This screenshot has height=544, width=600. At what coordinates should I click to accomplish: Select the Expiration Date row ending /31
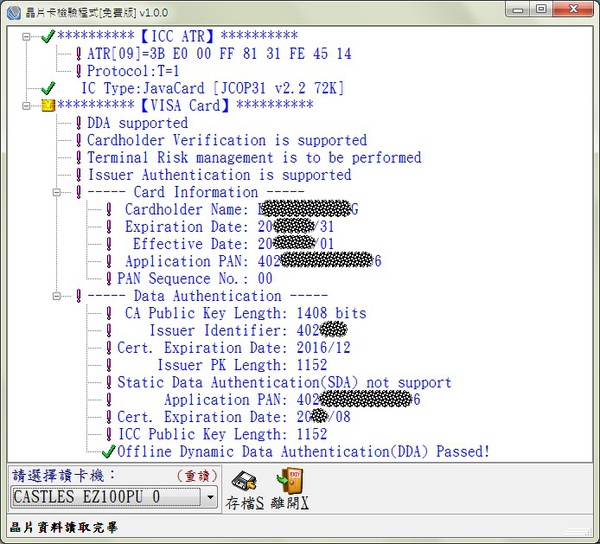[x=230, y=226]
